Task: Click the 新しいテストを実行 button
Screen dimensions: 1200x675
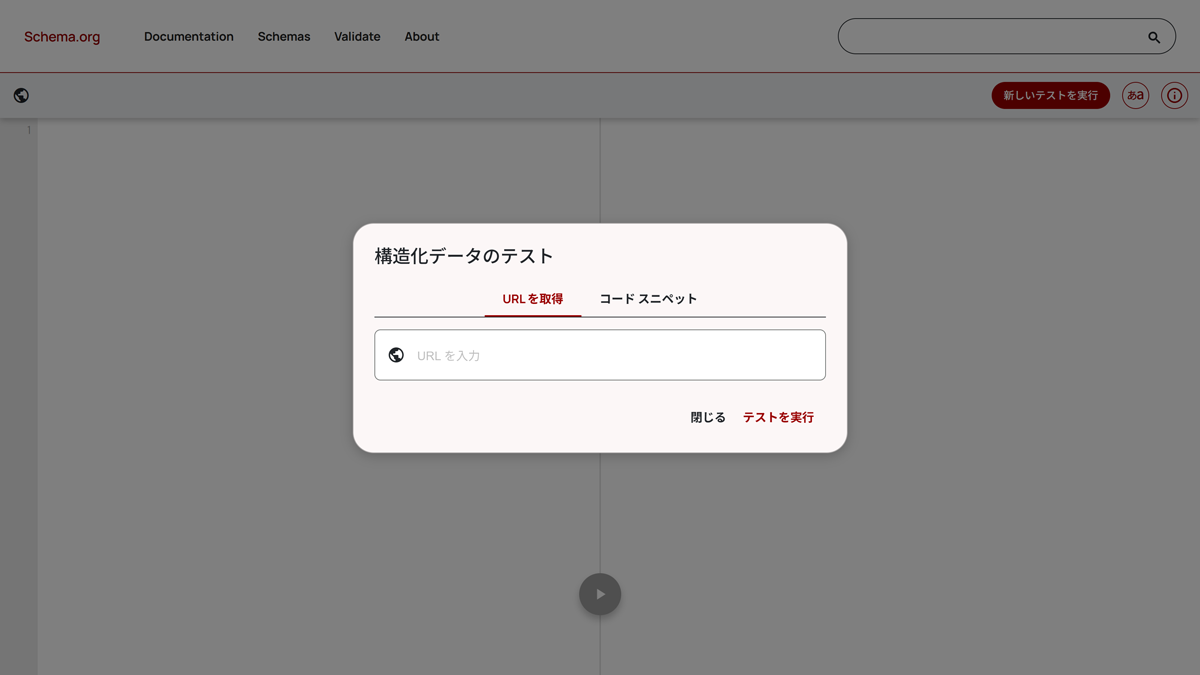Action: (1050, 95)
